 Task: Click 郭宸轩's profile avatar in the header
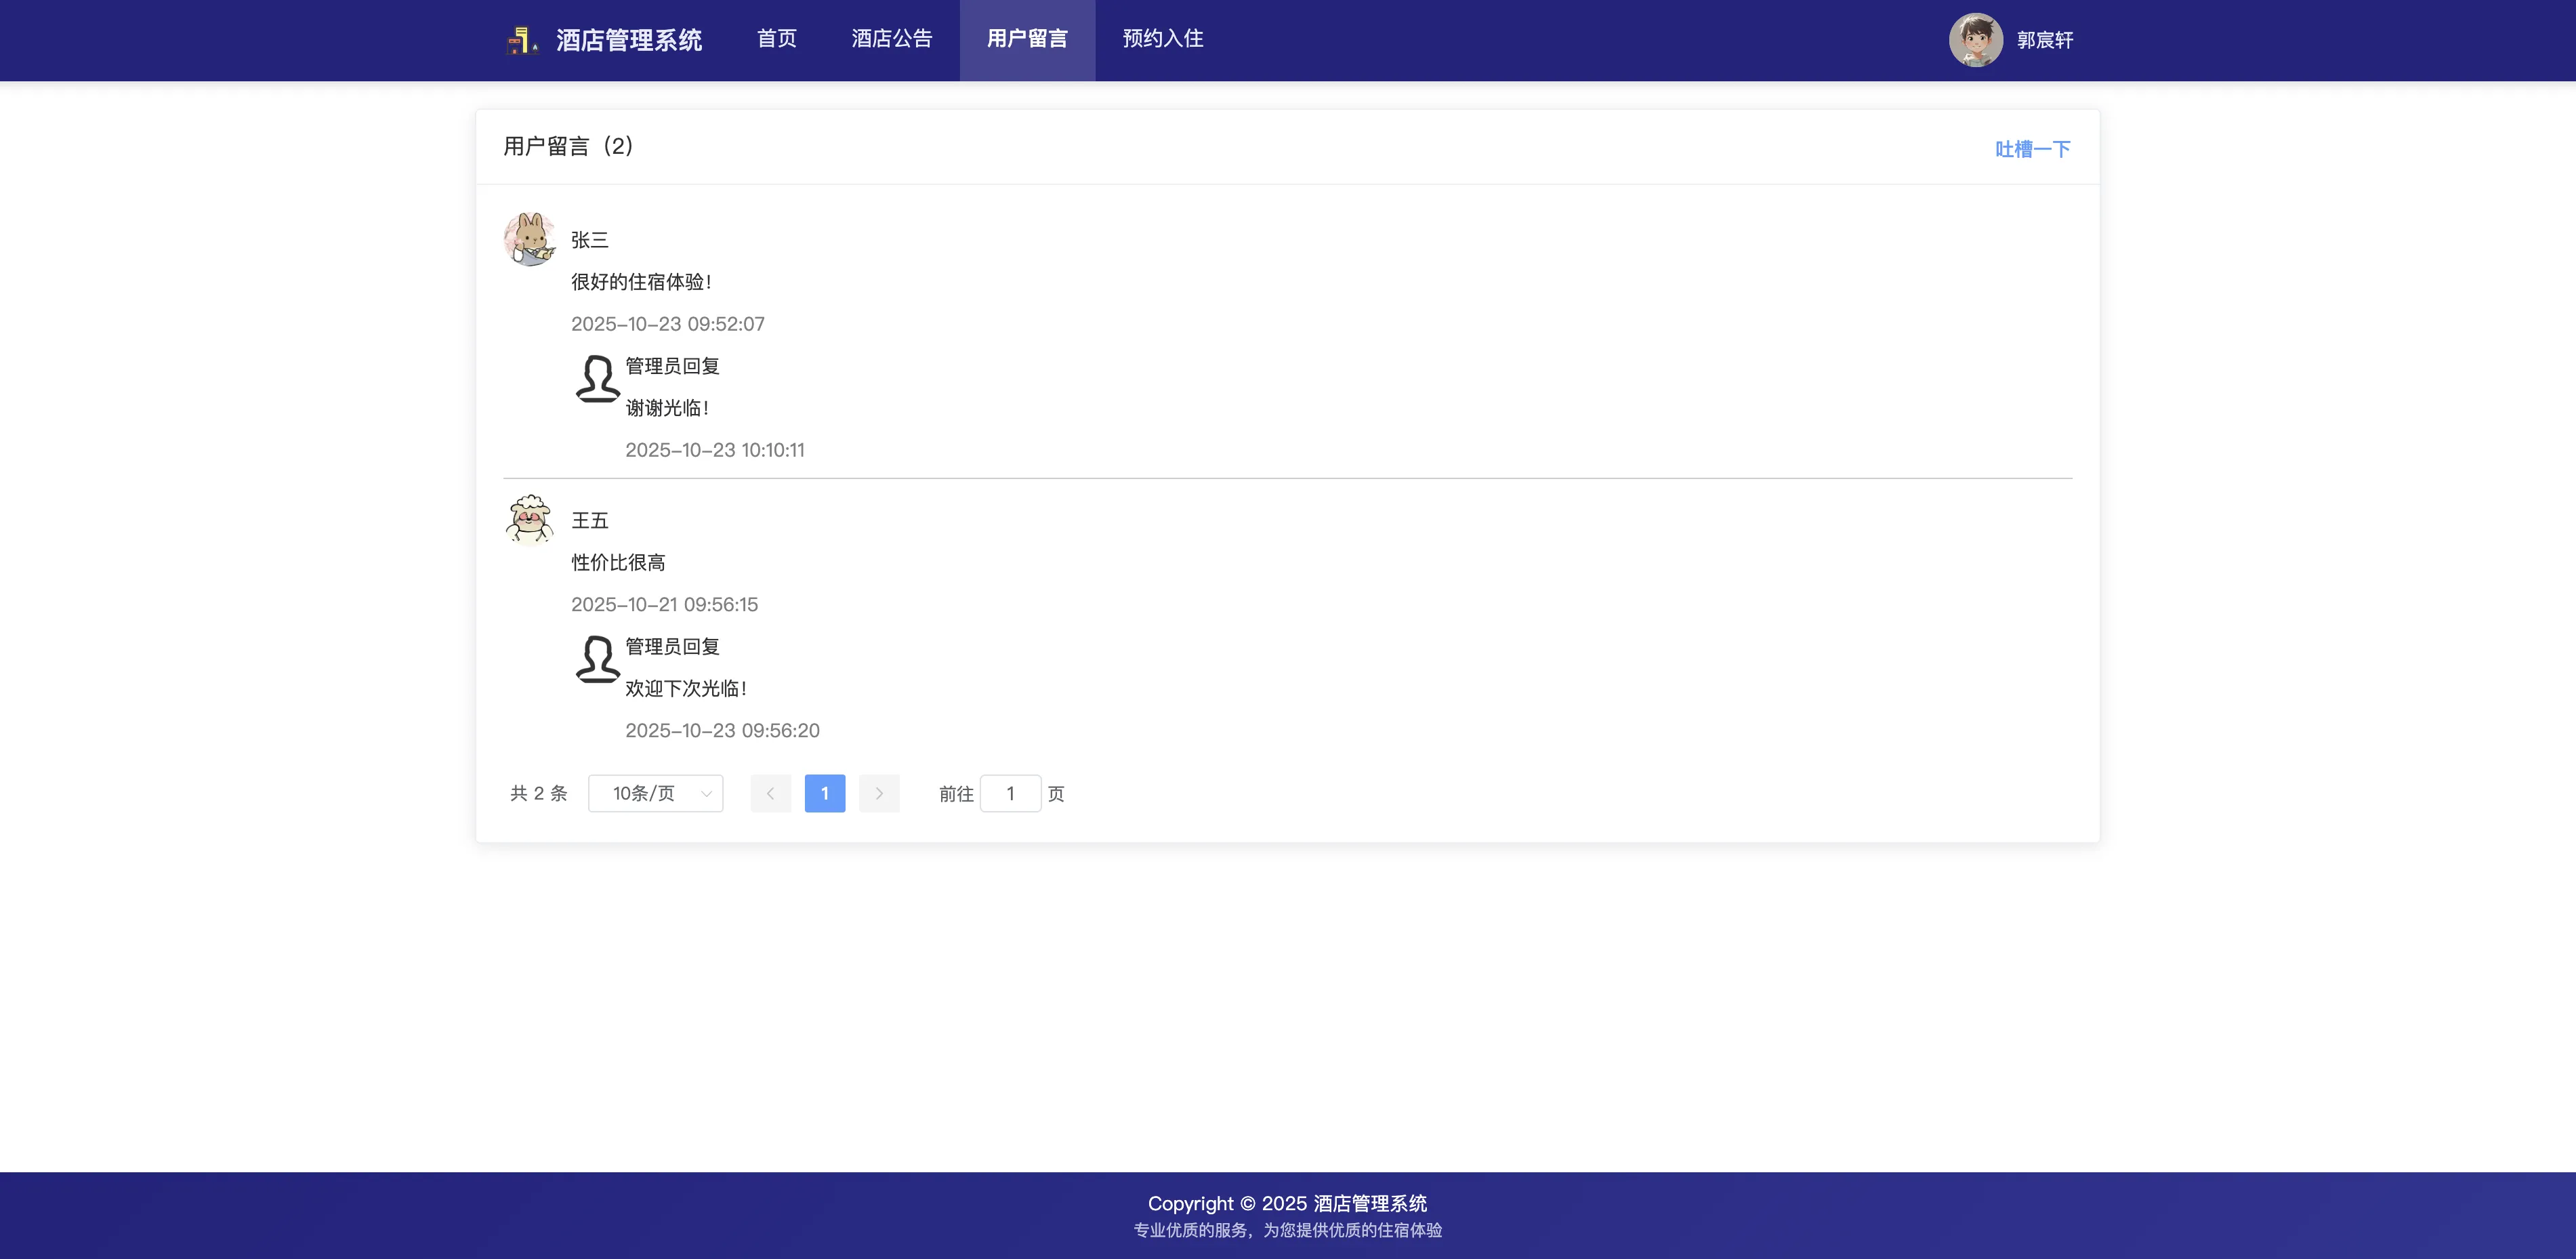[1975, 40]
